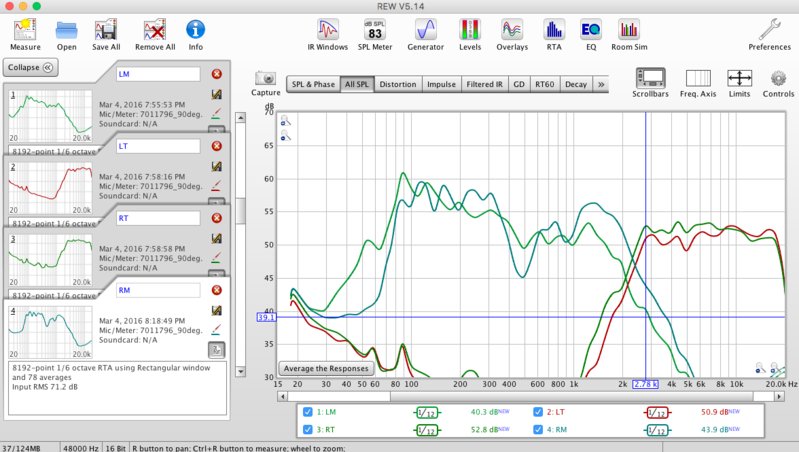Switch to Impulse tab
Image resolution: width=799 pixels, height=452 pixels.
441,84
